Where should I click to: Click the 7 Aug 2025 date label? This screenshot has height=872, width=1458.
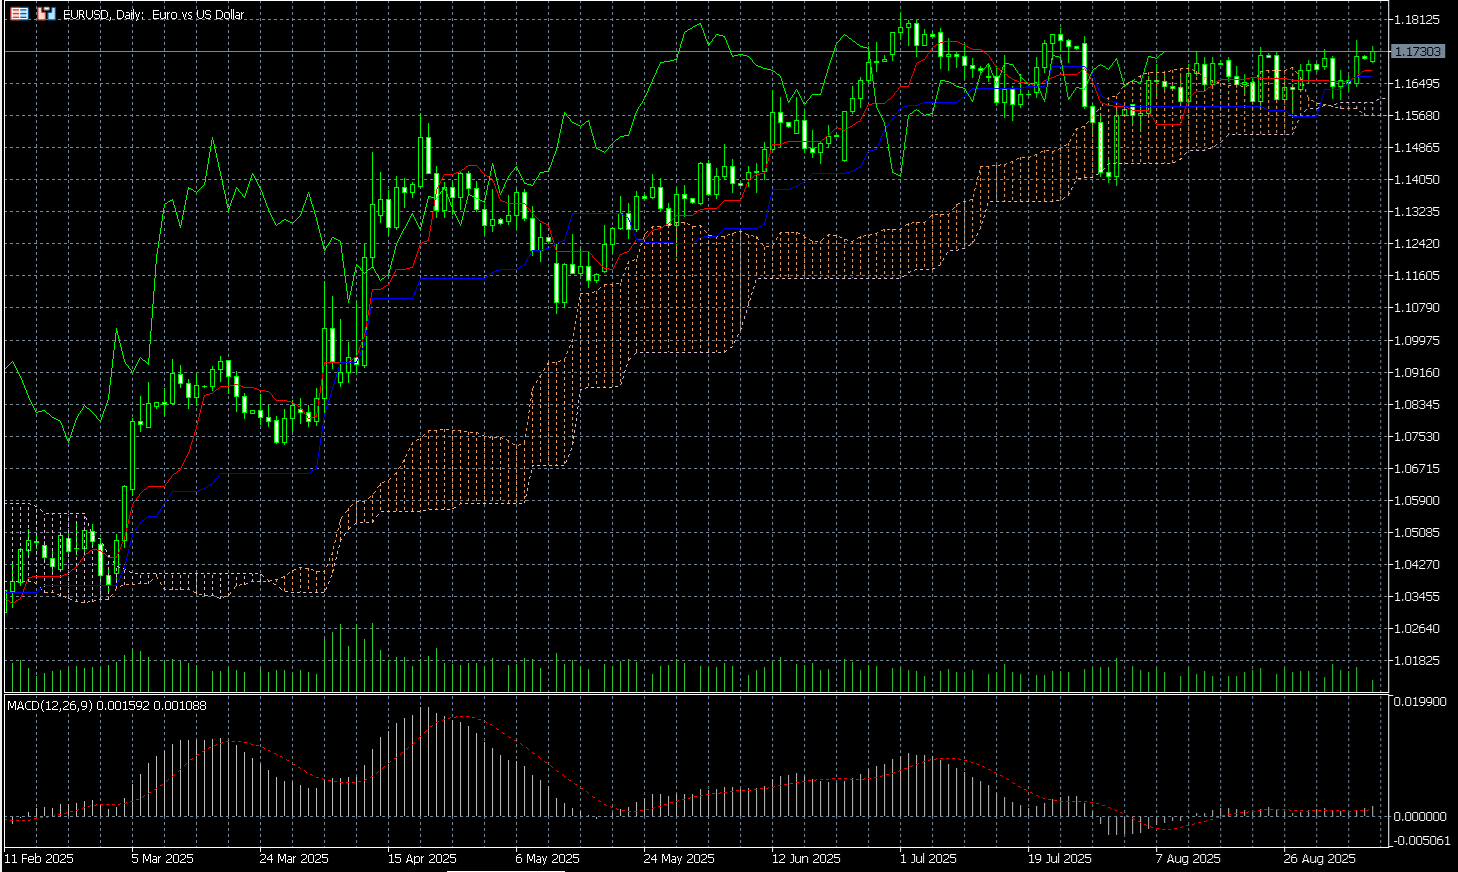click(1188, 859)
